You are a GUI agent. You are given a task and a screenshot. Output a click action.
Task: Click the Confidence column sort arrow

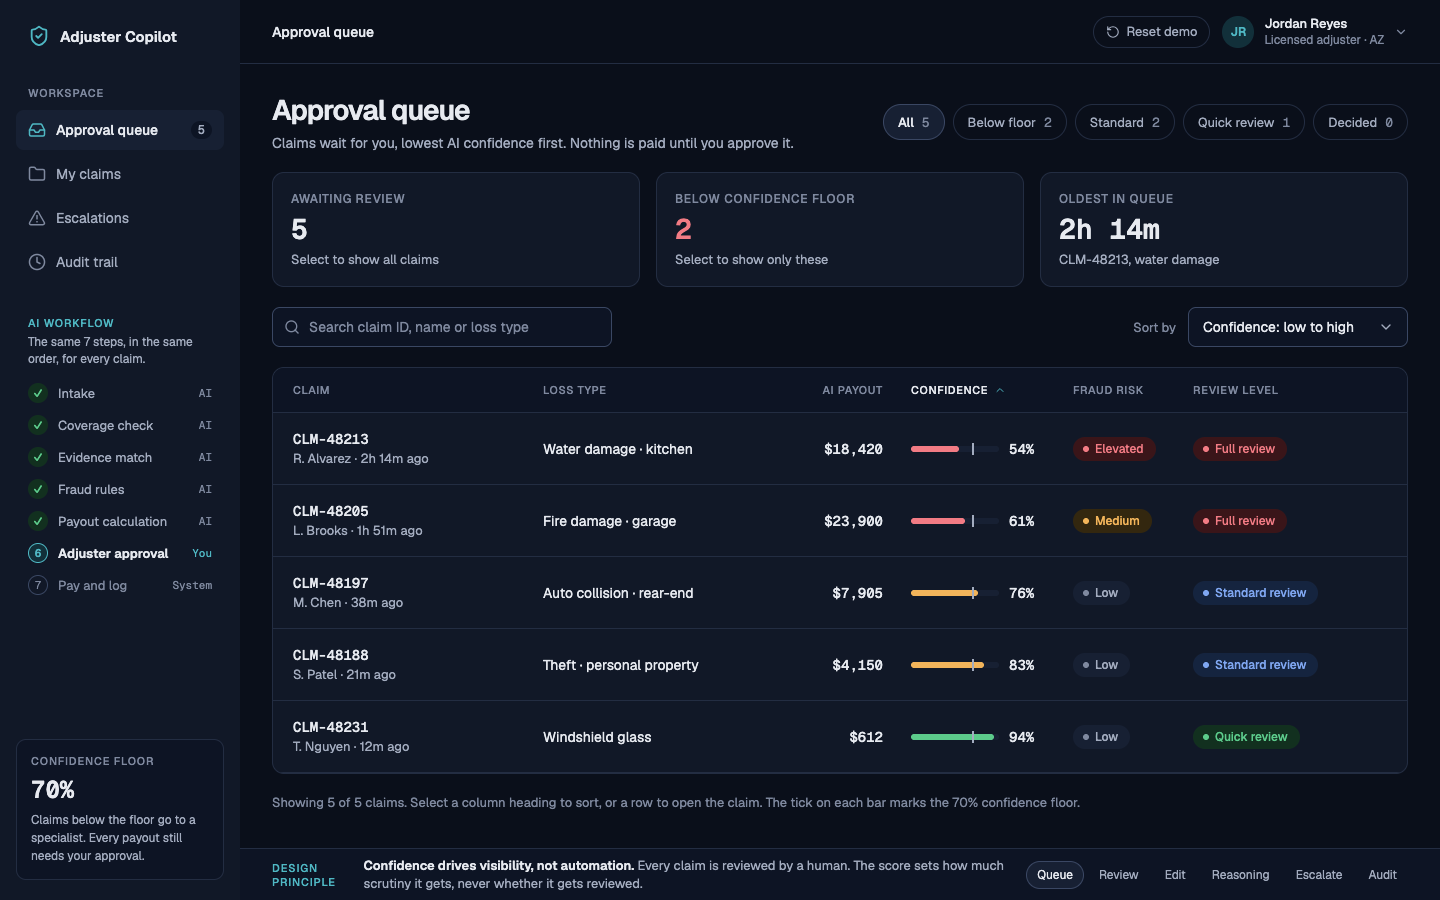tap(1000, 390)
